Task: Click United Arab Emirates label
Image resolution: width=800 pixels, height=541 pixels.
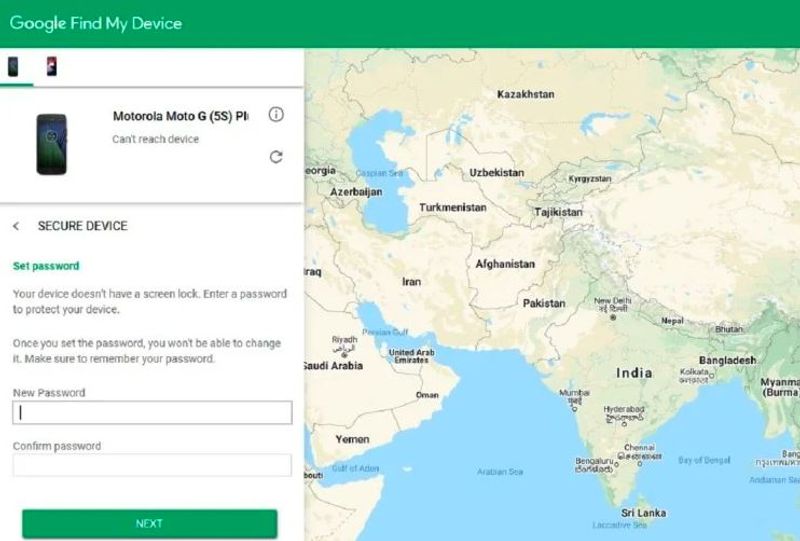Action: pyautogui.click(x=412, y=356)
